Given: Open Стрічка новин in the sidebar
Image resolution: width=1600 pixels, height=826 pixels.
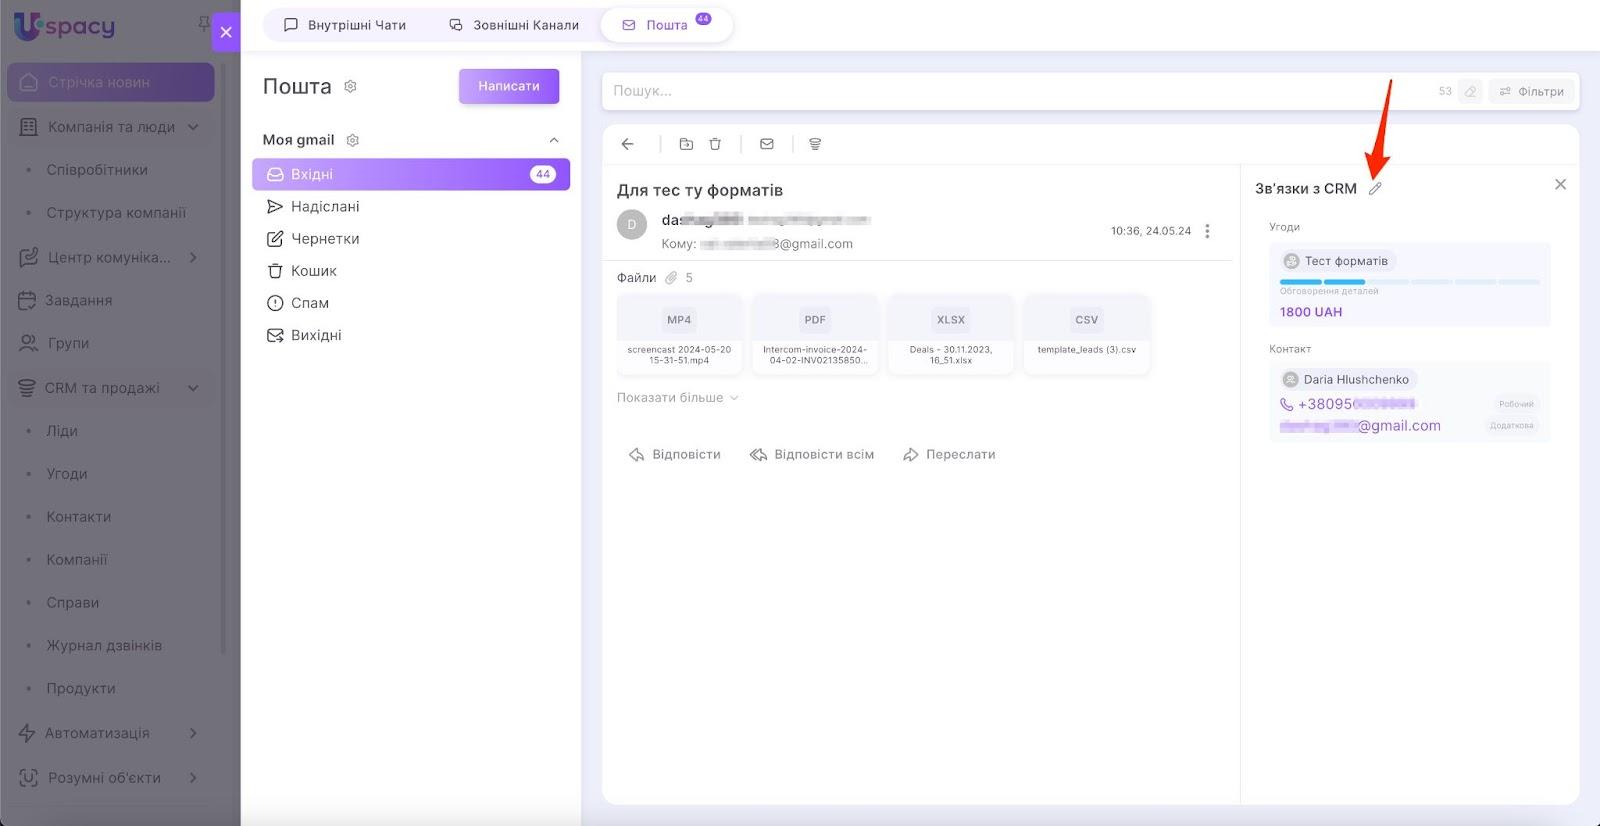Looking at the screenshot, I should click(x=111, y=82).
